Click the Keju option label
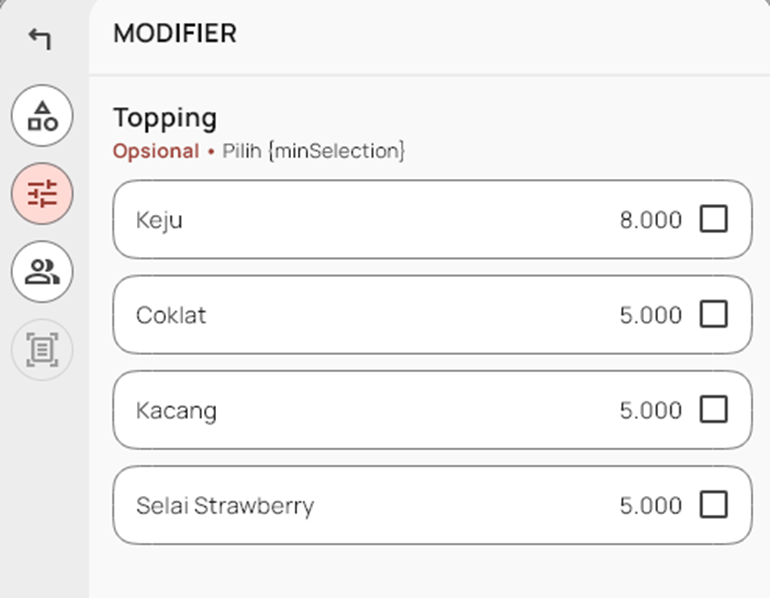Image resolution: width=770 pixels, height=598 pixels. tap(159, 220)
